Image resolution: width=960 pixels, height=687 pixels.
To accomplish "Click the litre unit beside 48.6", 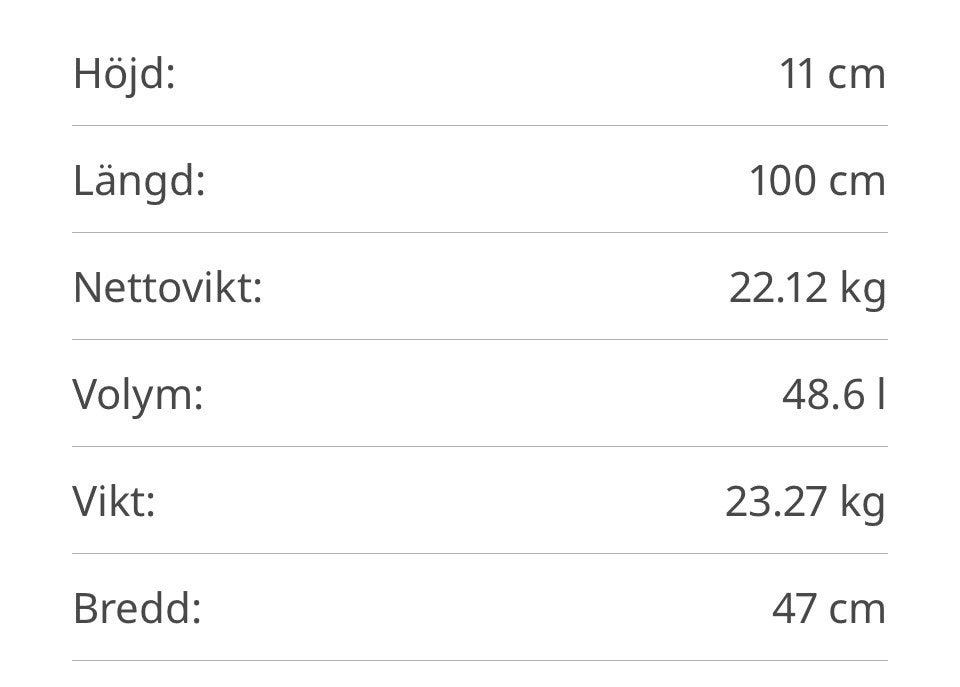I will (880, 395).
